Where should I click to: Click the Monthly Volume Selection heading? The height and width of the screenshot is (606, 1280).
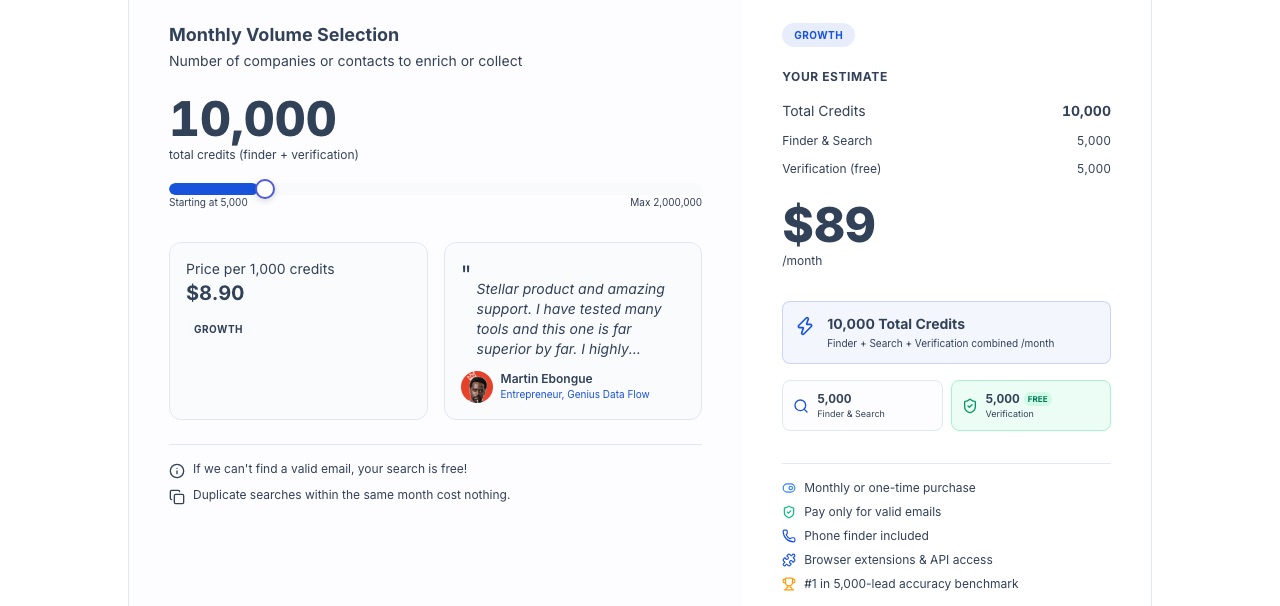284,35
